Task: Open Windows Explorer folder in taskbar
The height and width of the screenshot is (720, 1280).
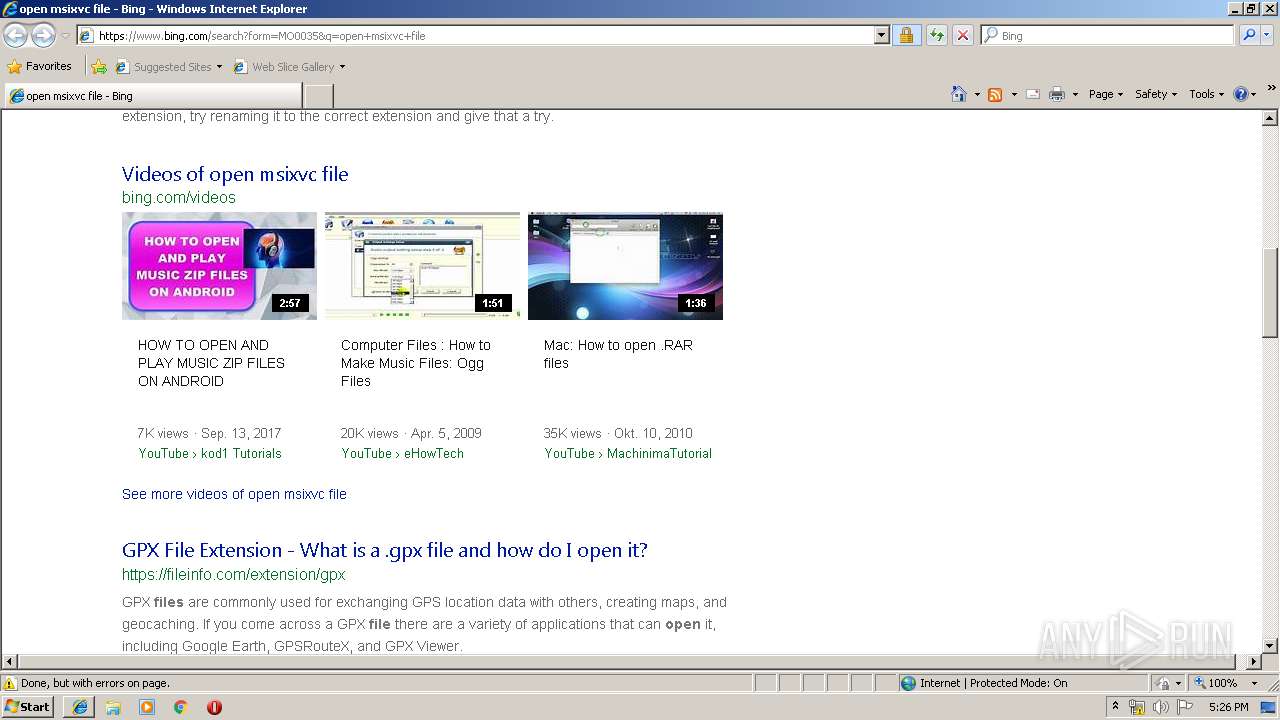Action: [113, 707]
